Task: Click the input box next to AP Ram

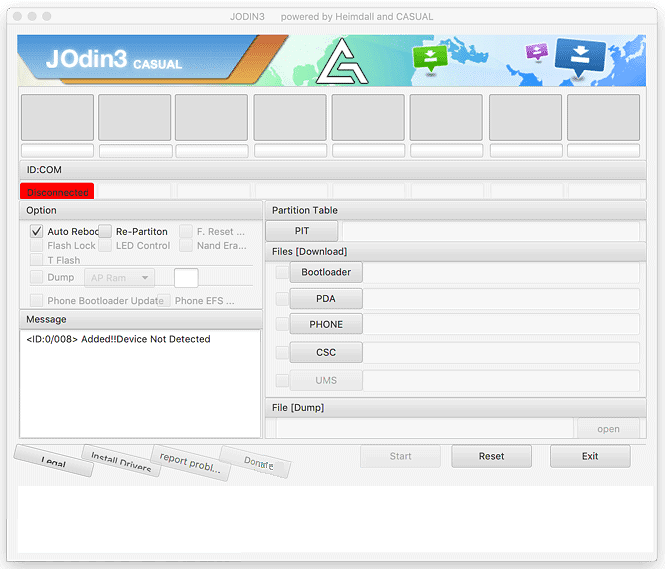Action: pyautogui.click(x=186, y=278)
